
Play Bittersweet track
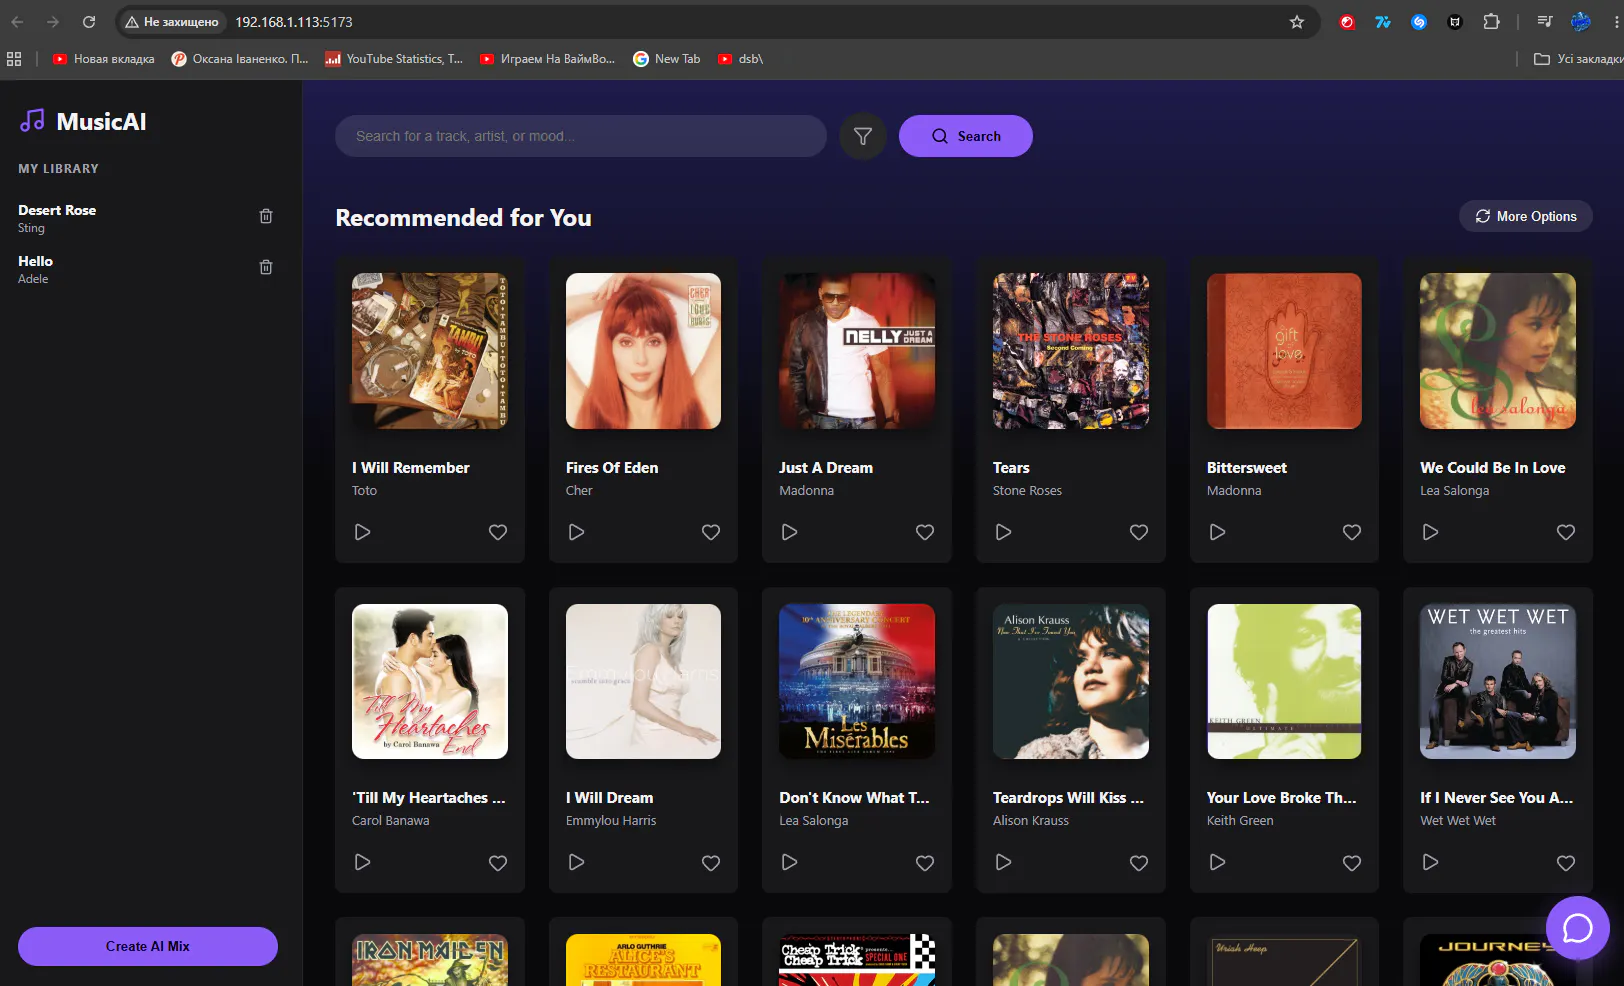(1218, 532)
